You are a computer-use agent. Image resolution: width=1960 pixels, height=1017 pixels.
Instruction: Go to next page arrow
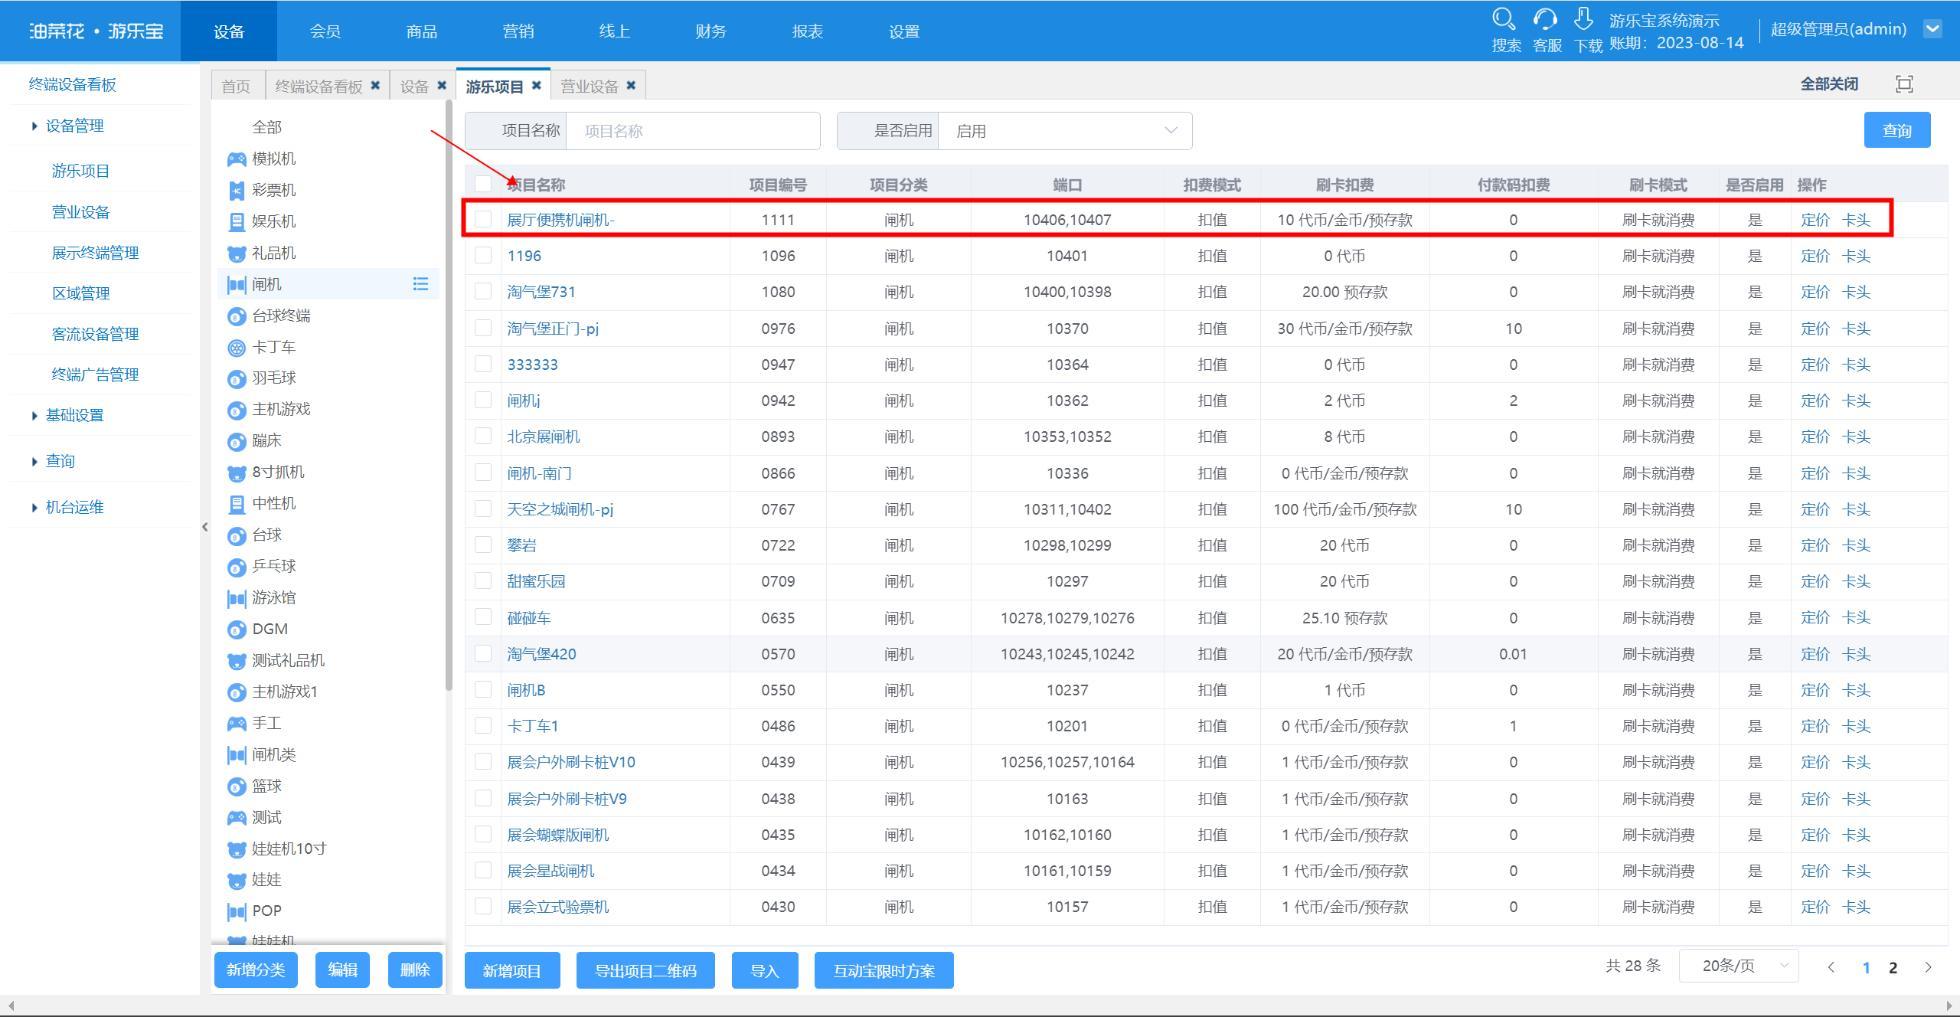coord(1928,967)
